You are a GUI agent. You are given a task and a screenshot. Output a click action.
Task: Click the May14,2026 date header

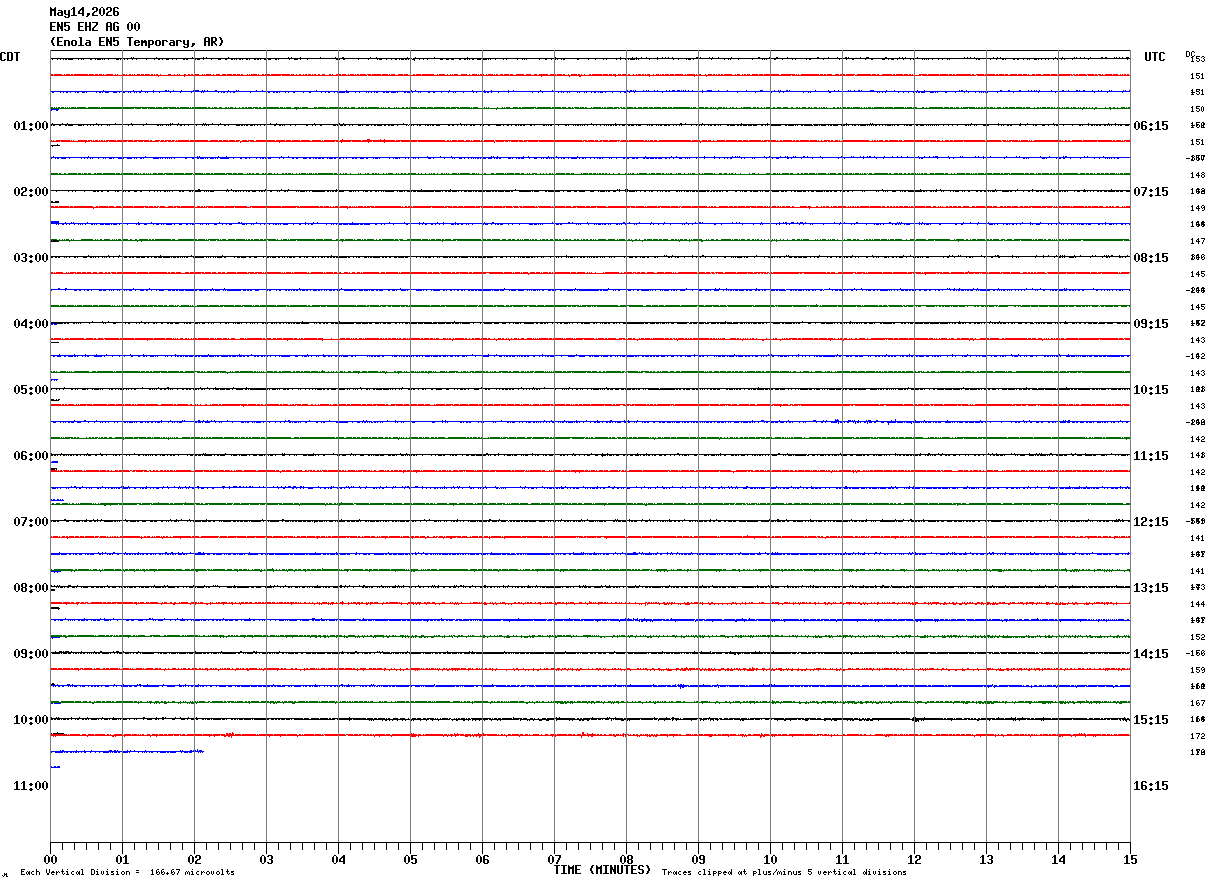pyautogui.click(x=84, y=12)
